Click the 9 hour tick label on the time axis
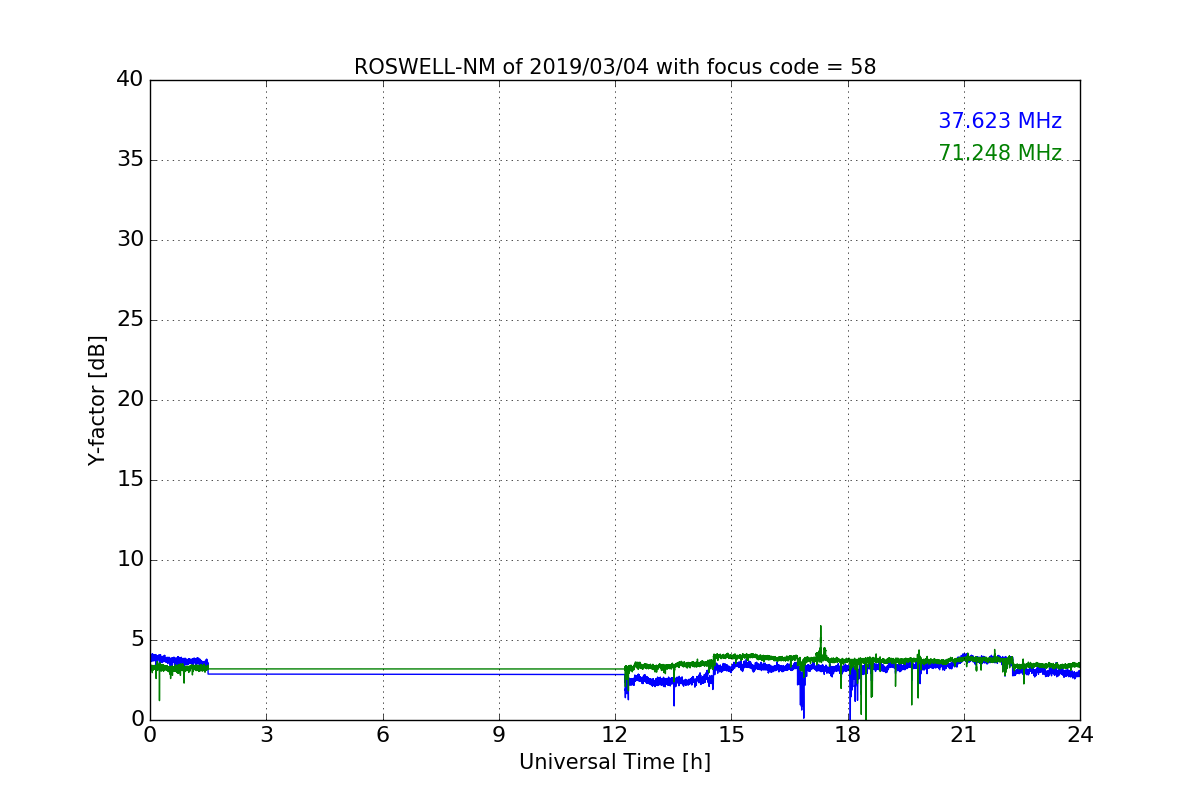The image size is (1200, 800). coord(499,735)
